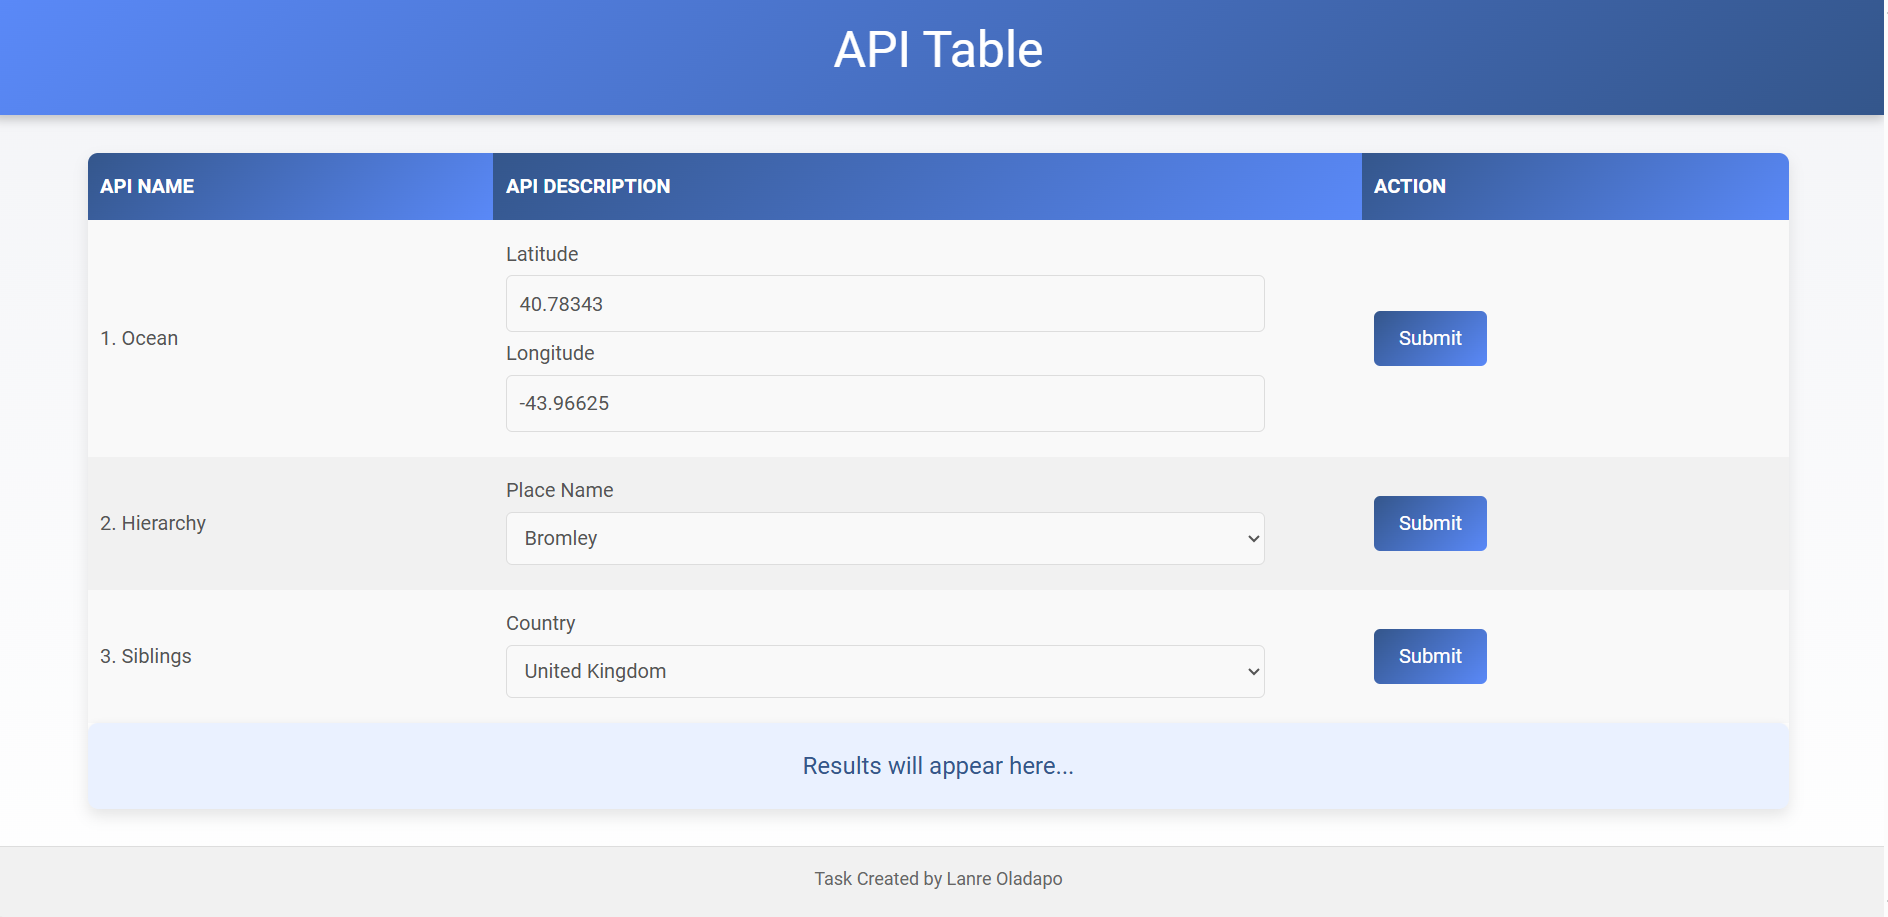Screen dimensions: 1888x917
Task: Select the "1. Ocean" row name
Action: point(139,339)
